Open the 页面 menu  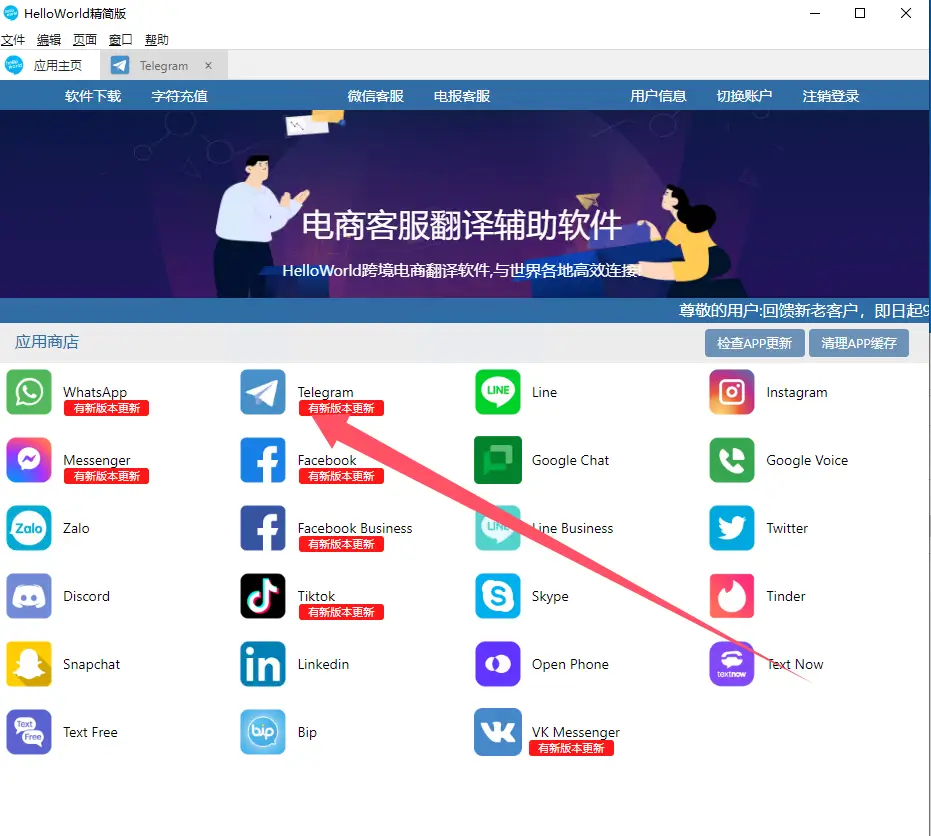pos(85,40)
